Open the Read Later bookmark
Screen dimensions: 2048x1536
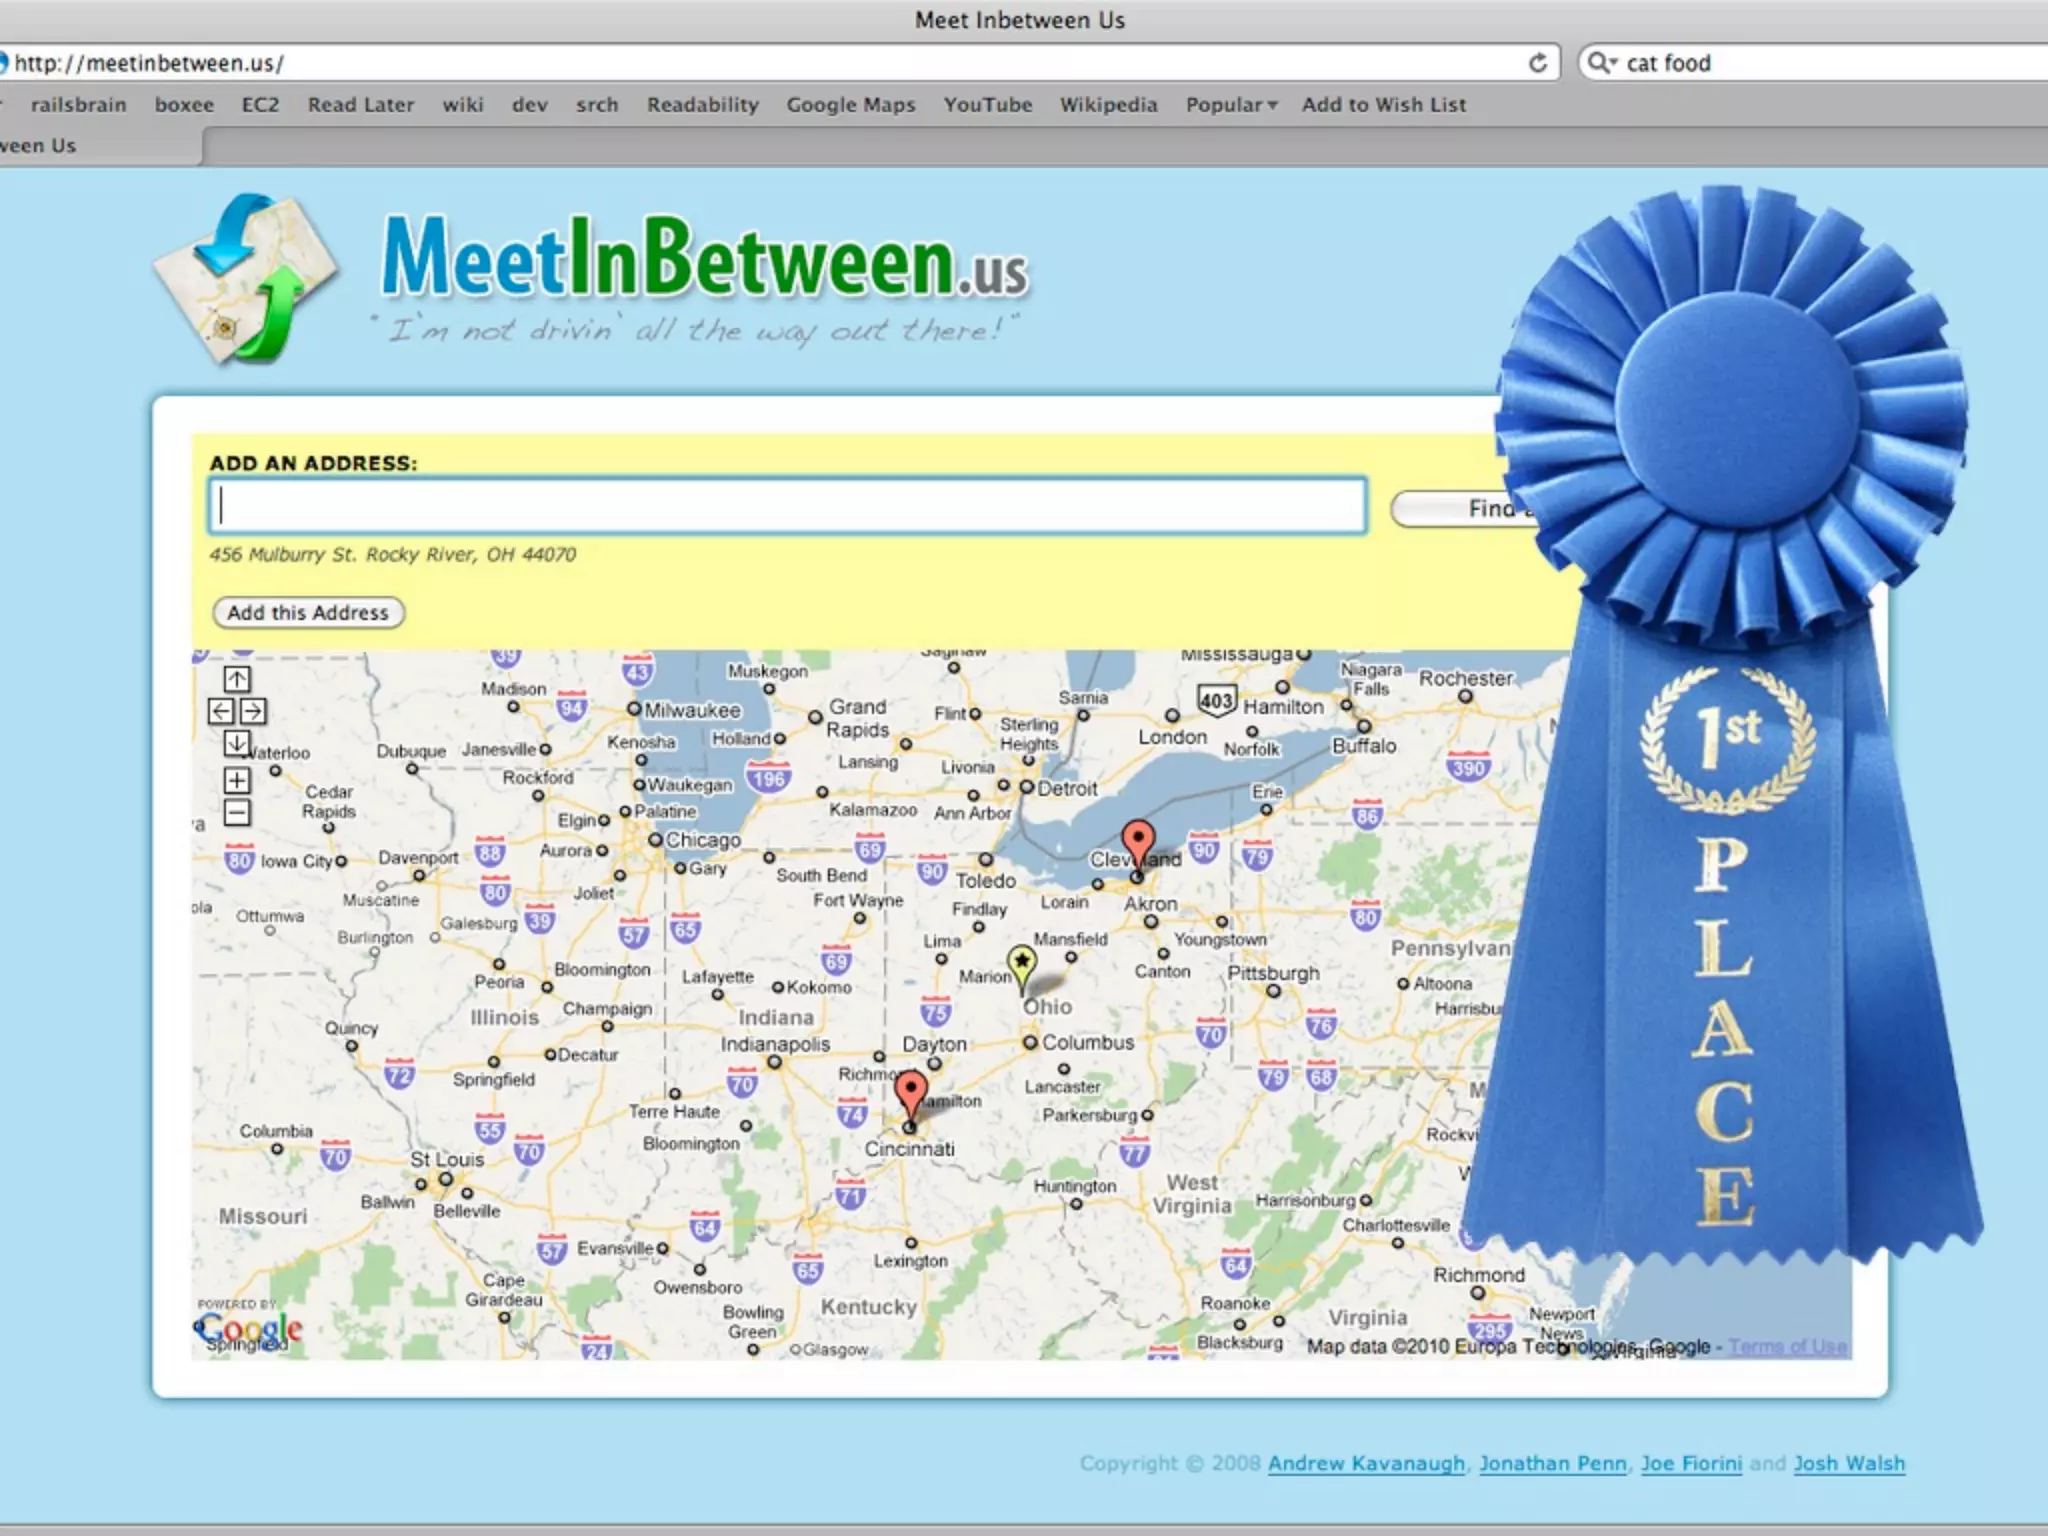coord(361,105)
